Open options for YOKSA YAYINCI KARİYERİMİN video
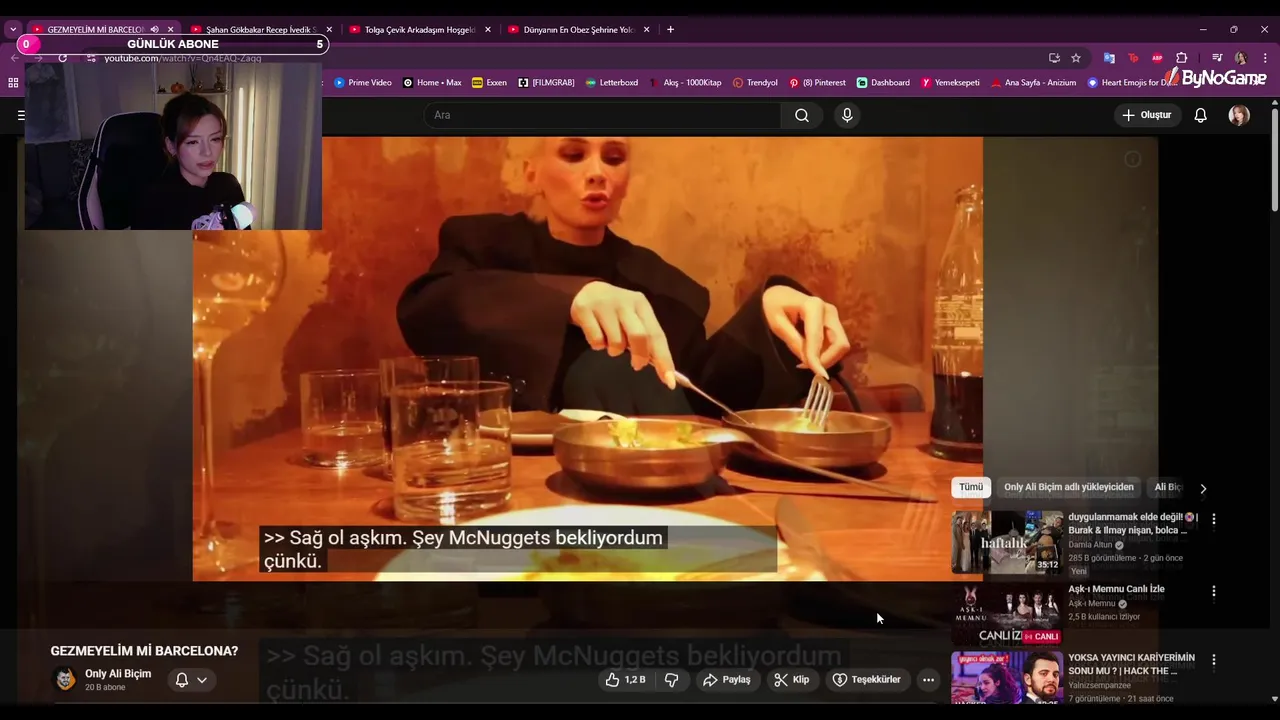Viewport: 1280px width, 720px height. (x=1213, y=660)
